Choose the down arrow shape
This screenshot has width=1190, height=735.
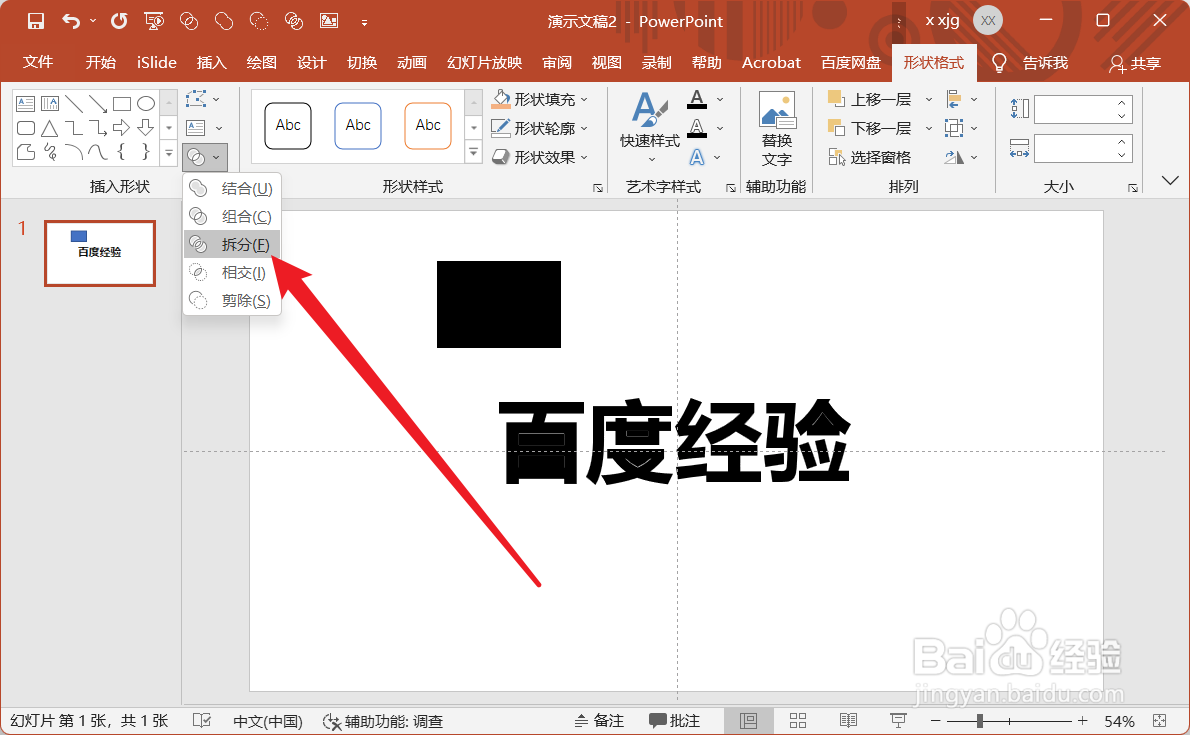click(x=146, y=128)
